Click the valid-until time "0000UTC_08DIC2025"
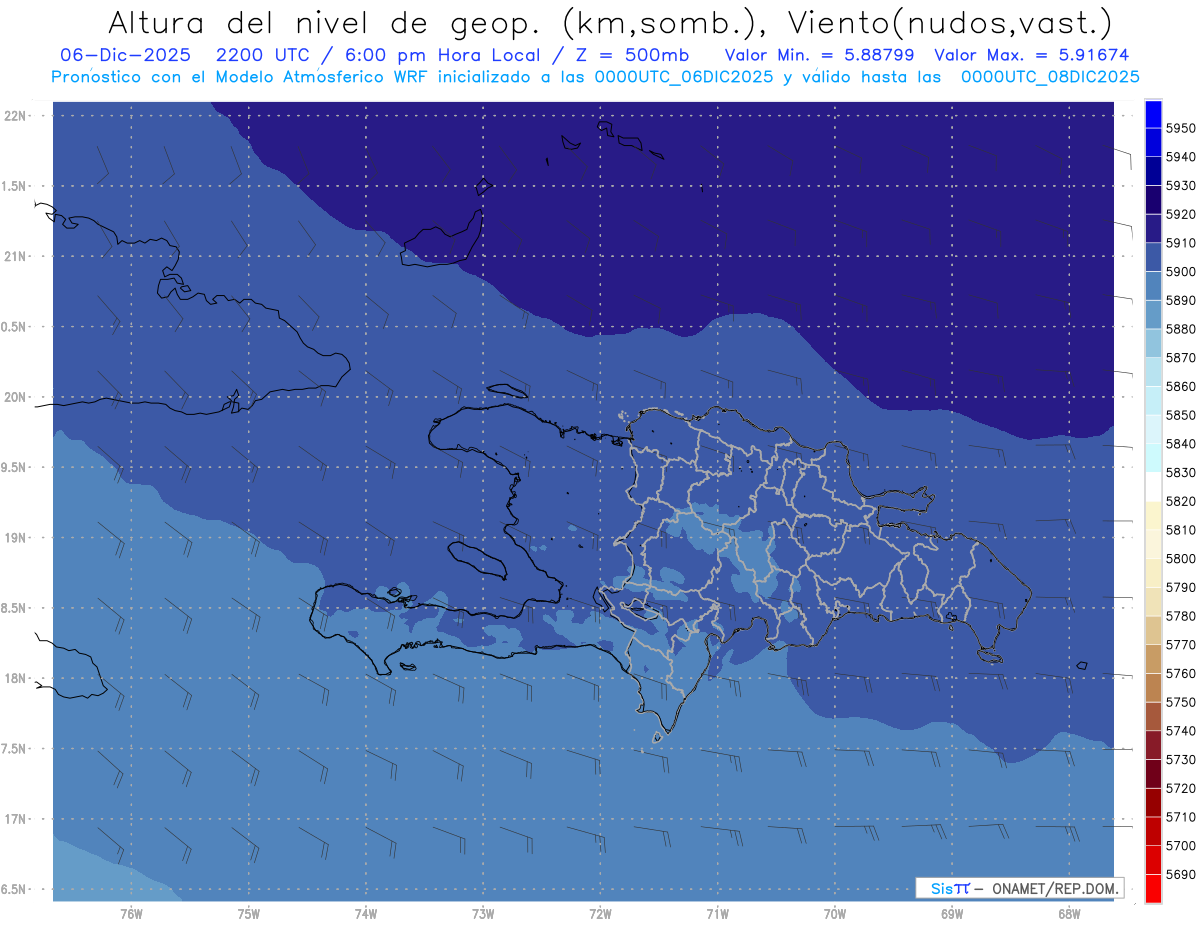 coord(1049,76)
